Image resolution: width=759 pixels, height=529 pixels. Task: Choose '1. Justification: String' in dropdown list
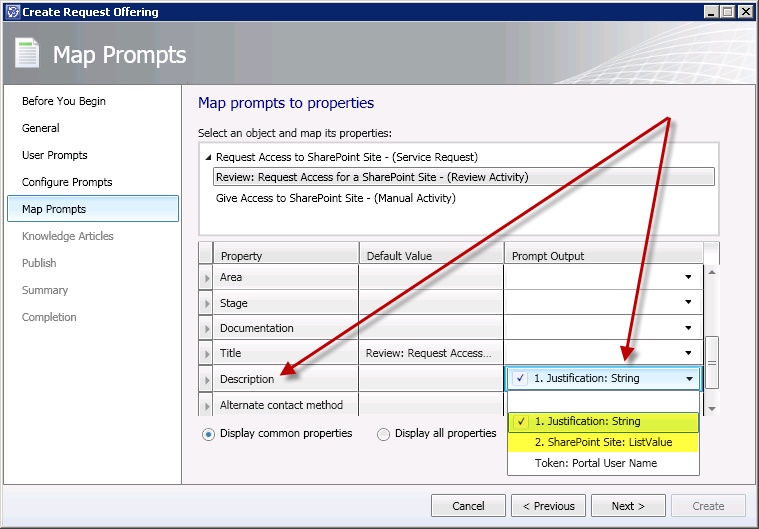(587, 422)
